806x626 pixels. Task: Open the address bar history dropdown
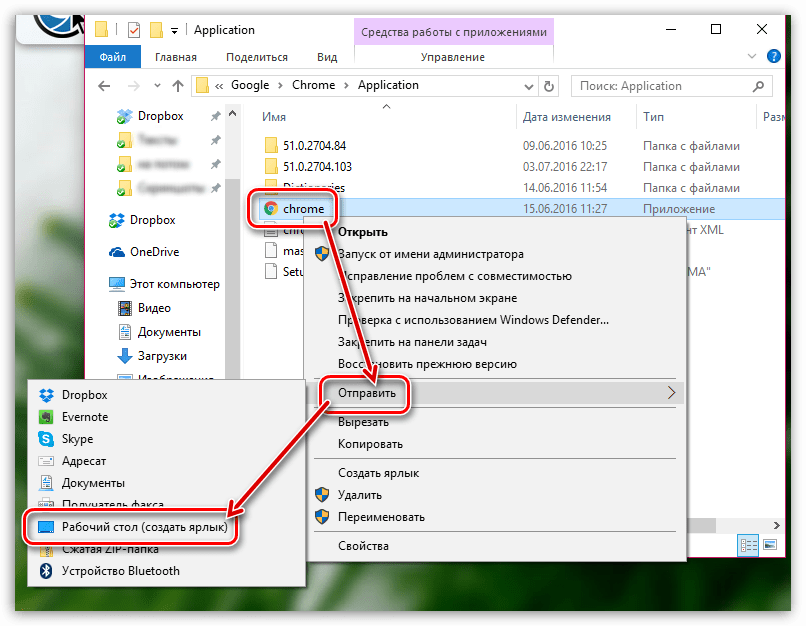click(527, 86)
